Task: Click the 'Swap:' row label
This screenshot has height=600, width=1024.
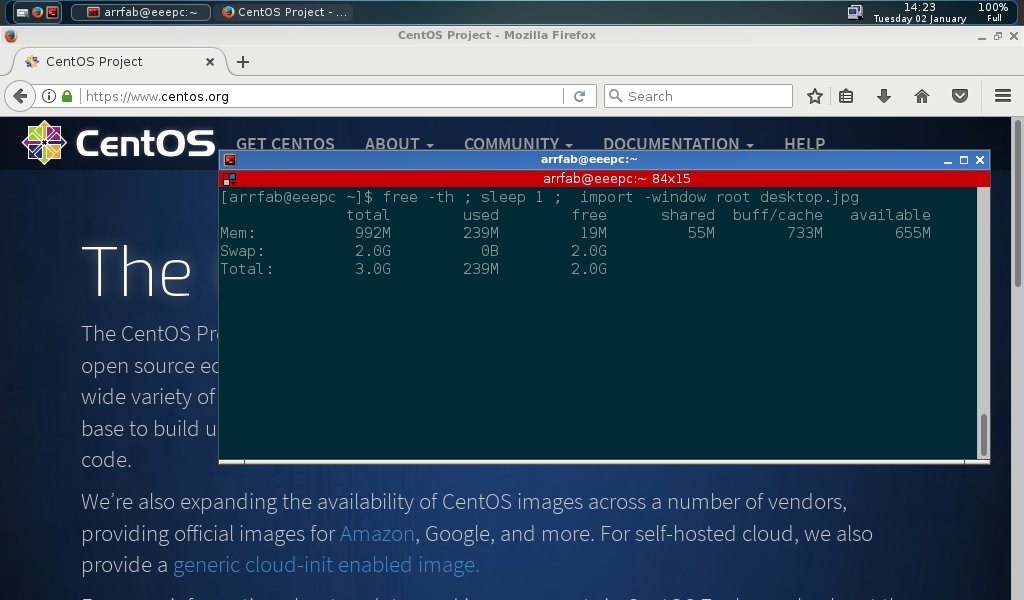Action: (242, 251)
